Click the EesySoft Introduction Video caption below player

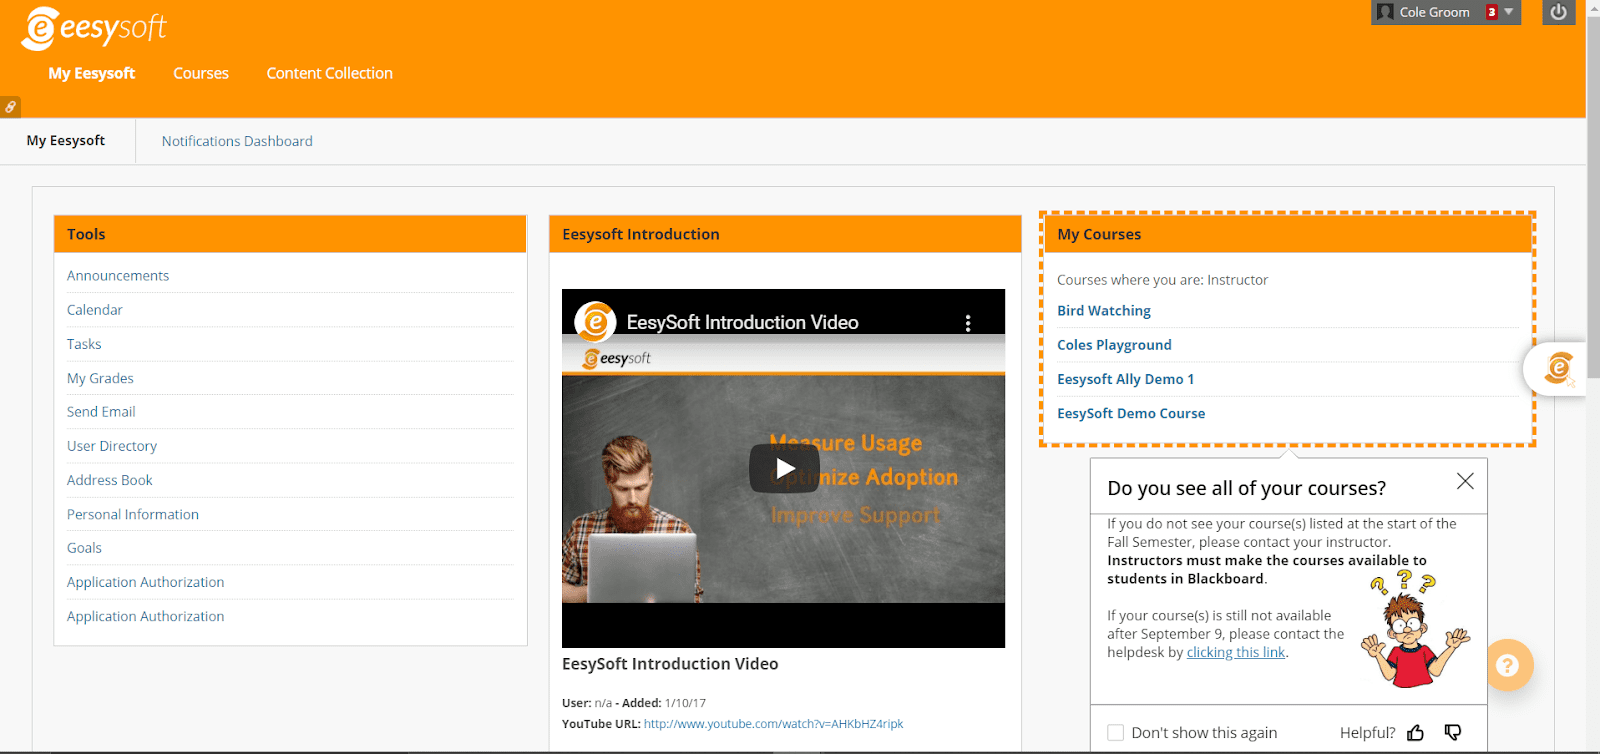click(x=670, y=664)
